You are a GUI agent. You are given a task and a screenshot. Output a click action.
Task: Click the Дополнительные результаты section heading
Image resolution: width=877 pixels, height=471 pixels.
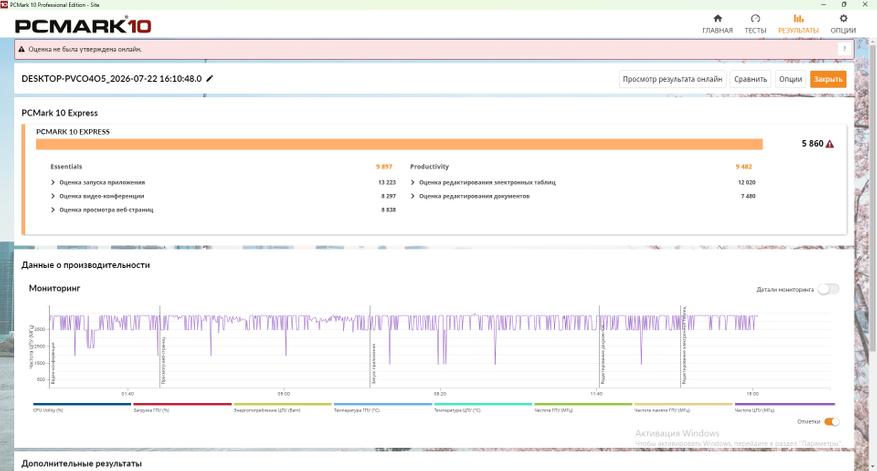coord(82,464)
